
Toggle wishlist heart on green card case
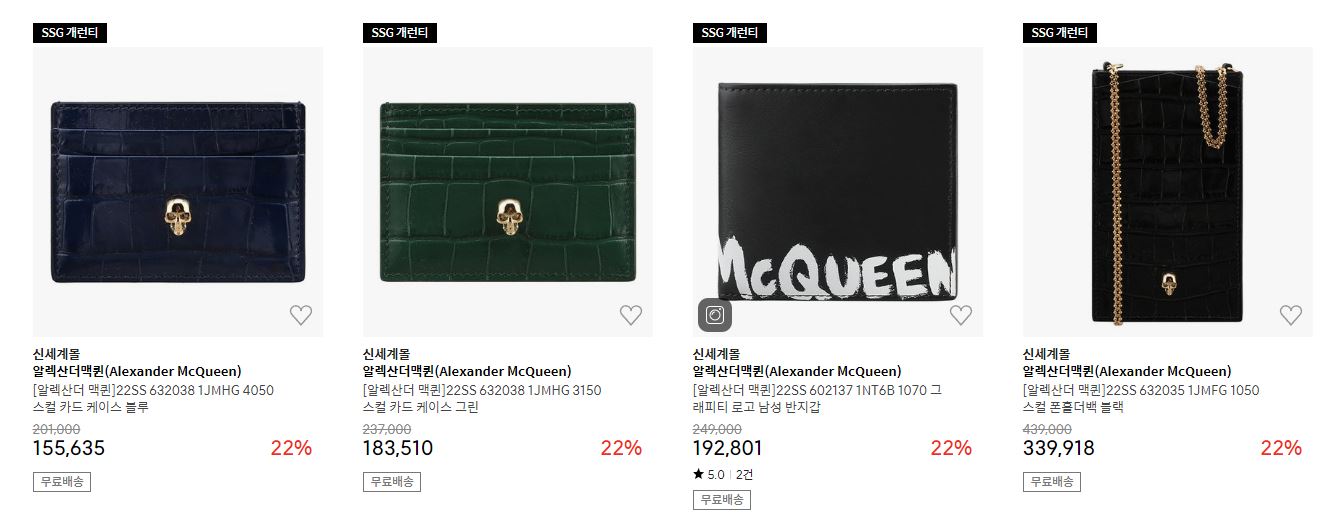tap(631, 315)
